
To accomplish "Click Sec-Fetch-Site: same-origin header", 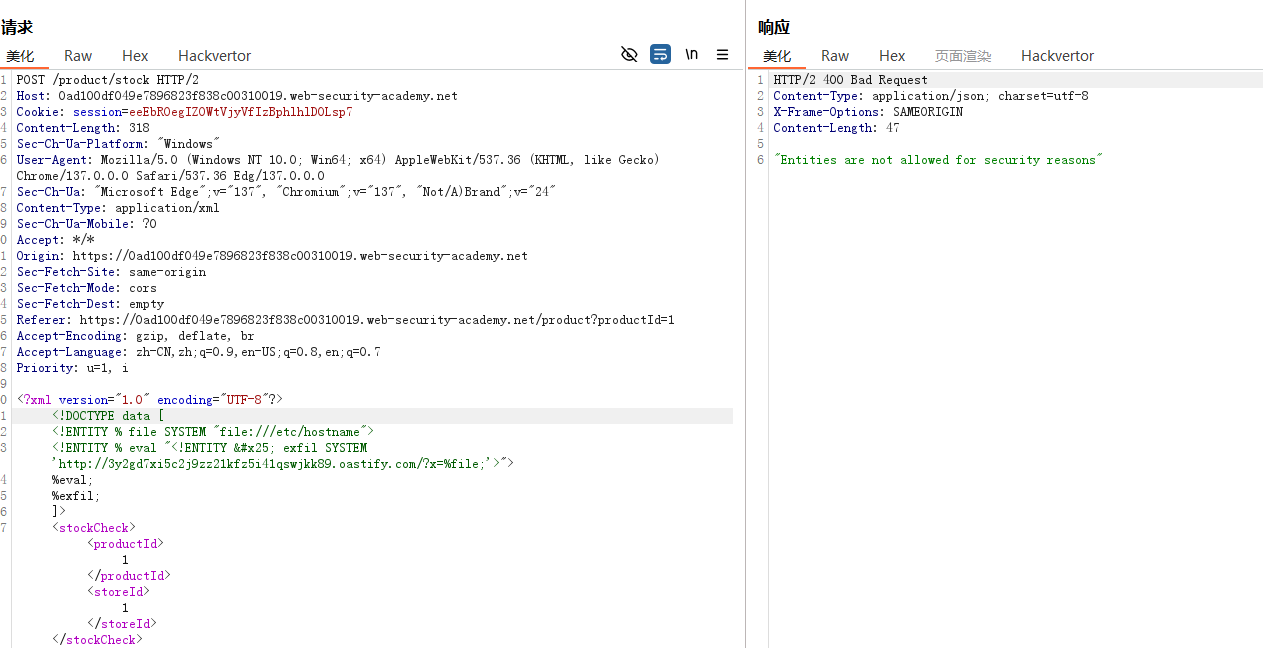I will tap(111, 272).
